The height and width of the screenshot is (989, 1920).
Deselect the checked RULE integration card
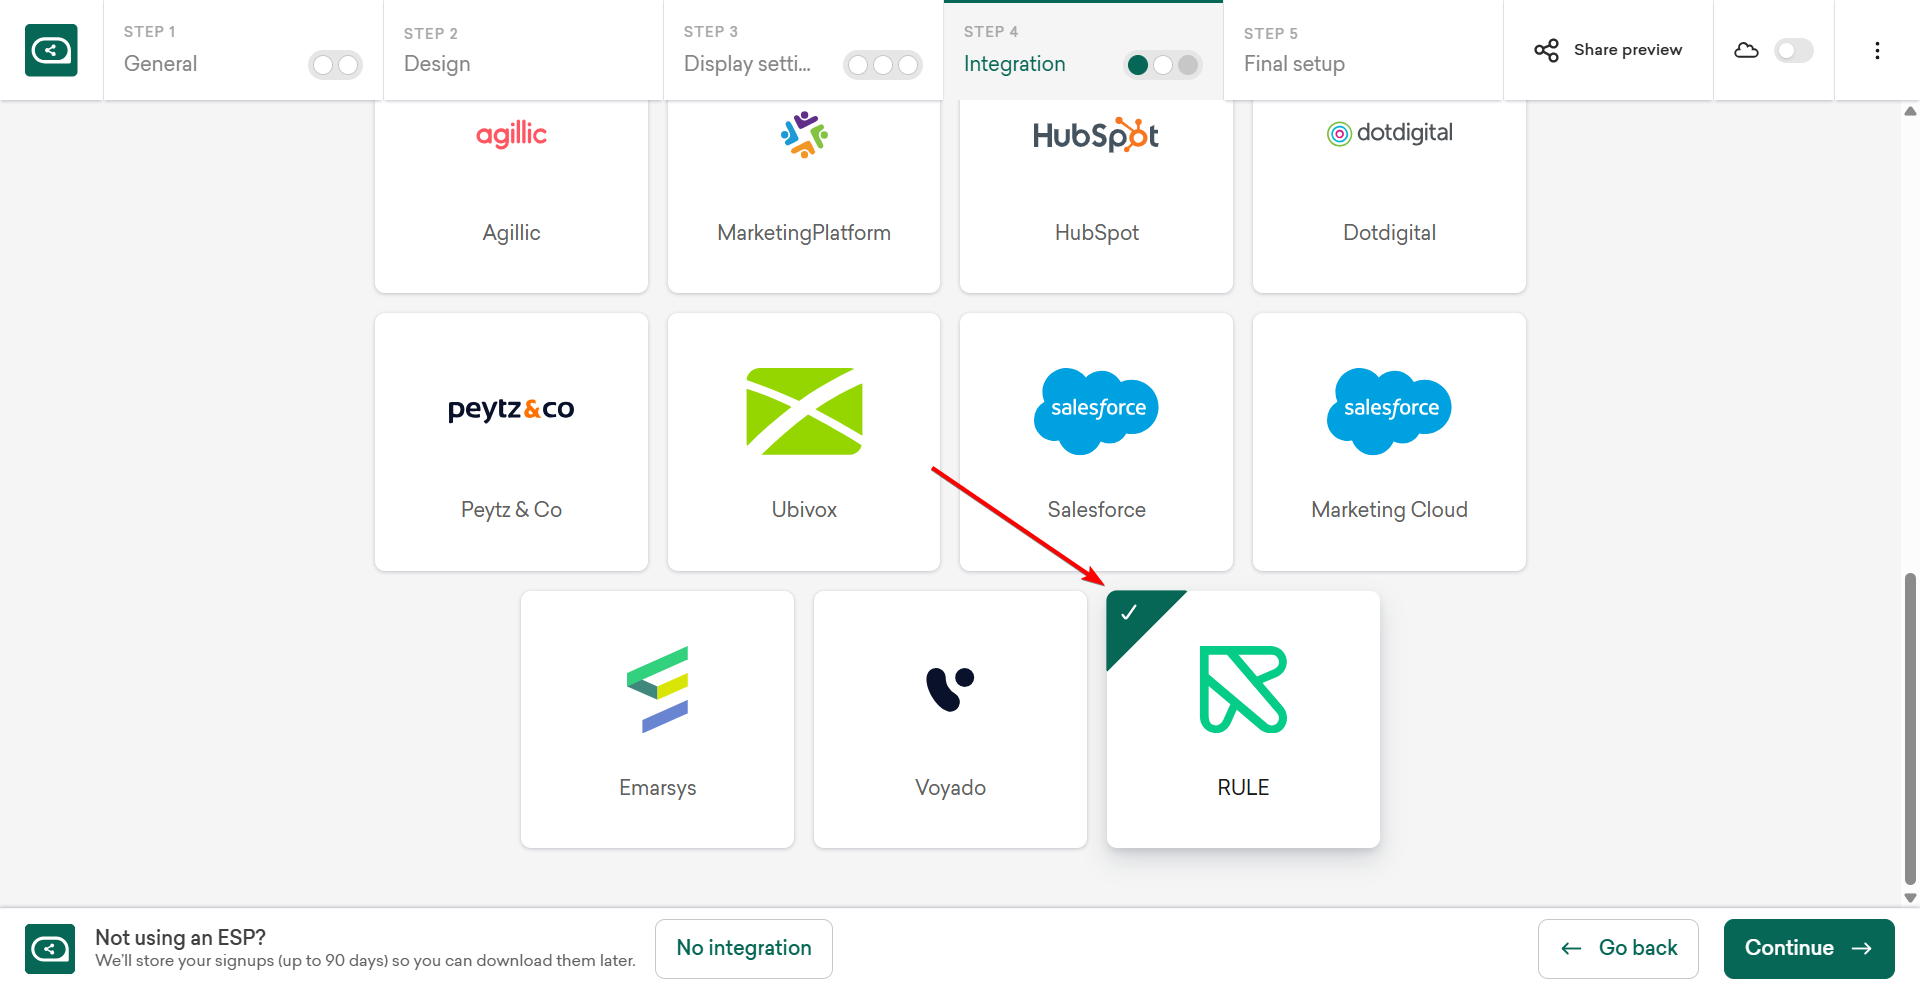(x=1243, y=719)
